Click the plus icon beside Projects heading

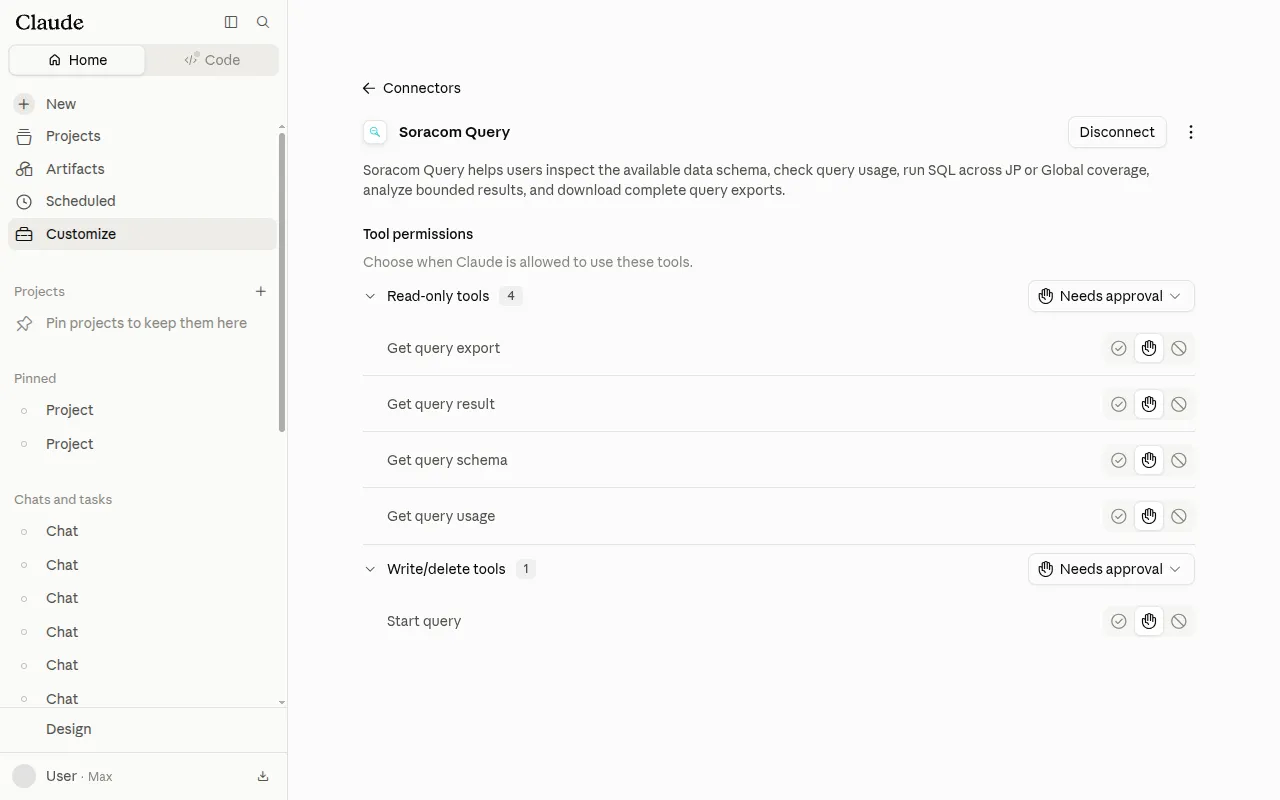[261, 291]
